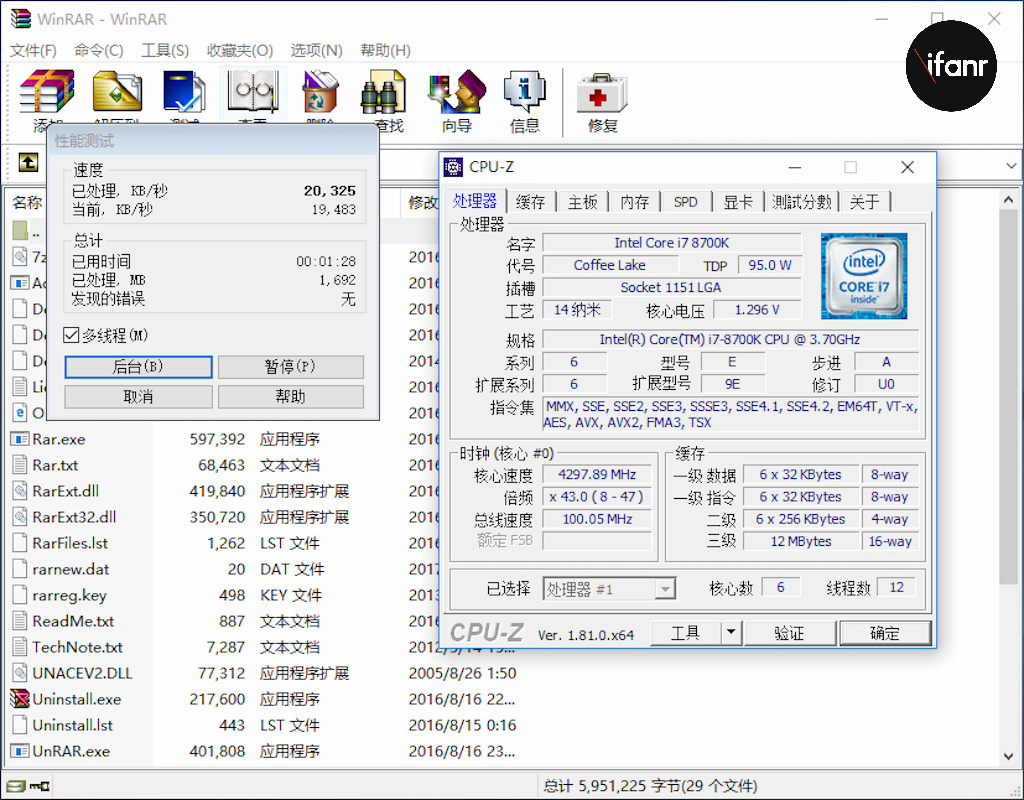Open the Info (信息) toolbar icon

point(524,98)
